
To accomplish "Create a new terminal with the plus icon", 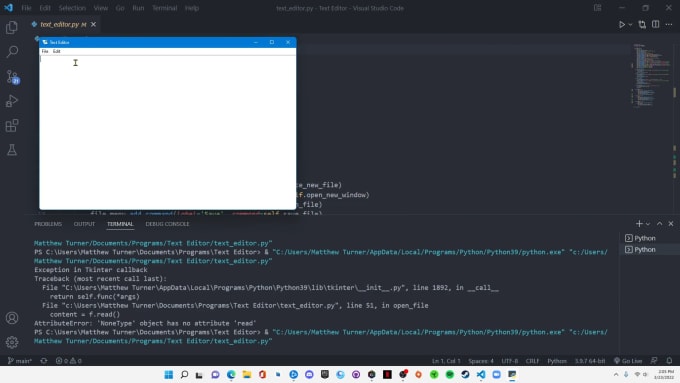I will [x=639, y=224].
